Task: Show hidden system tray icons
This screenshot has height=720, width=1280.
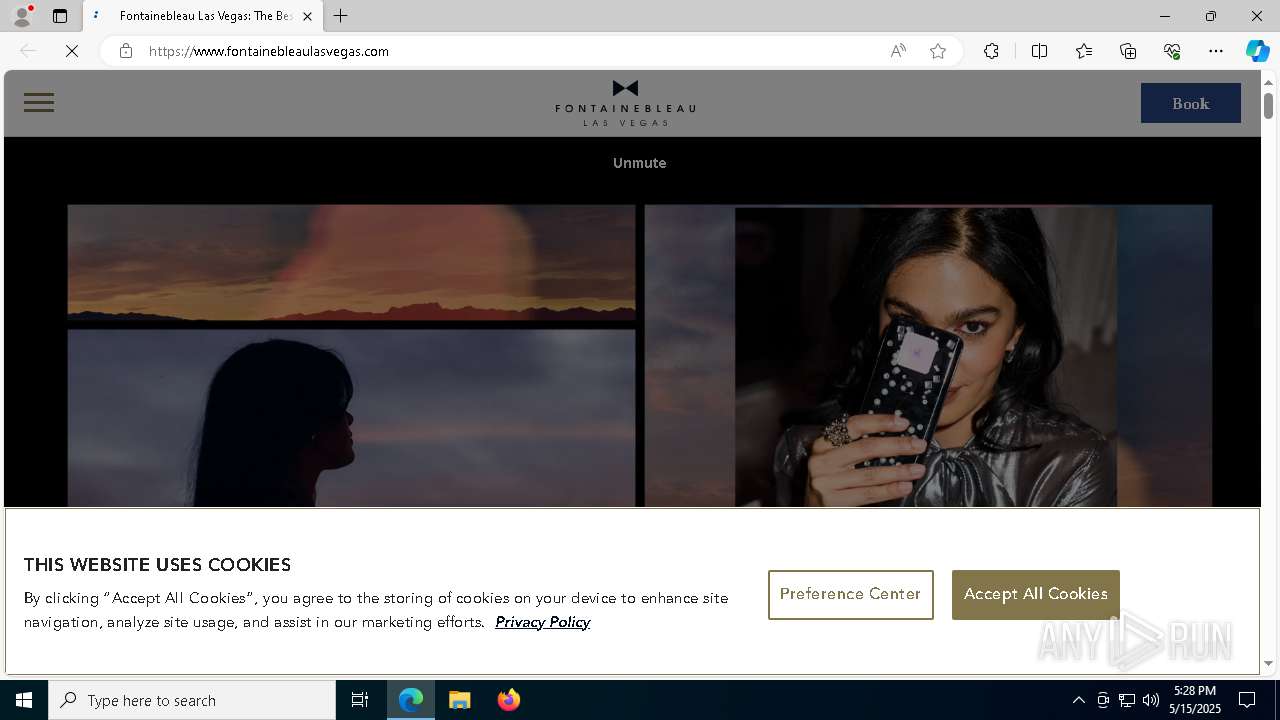Action: (1078, 700)
